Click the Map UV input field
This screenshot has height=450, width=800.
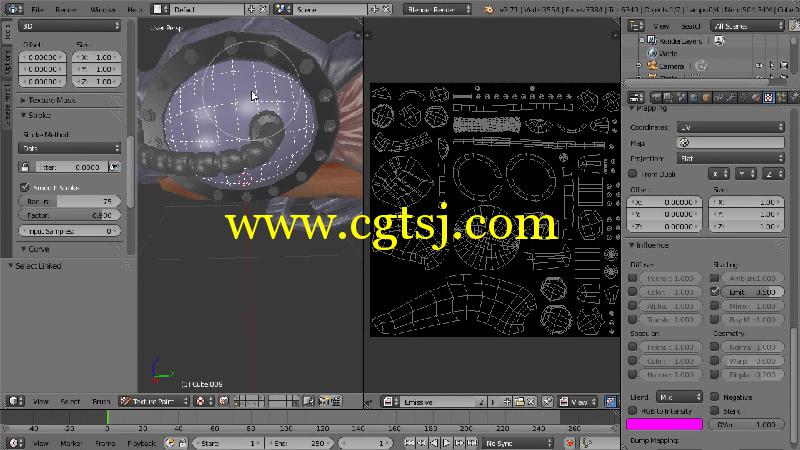(x=731, y=143)
